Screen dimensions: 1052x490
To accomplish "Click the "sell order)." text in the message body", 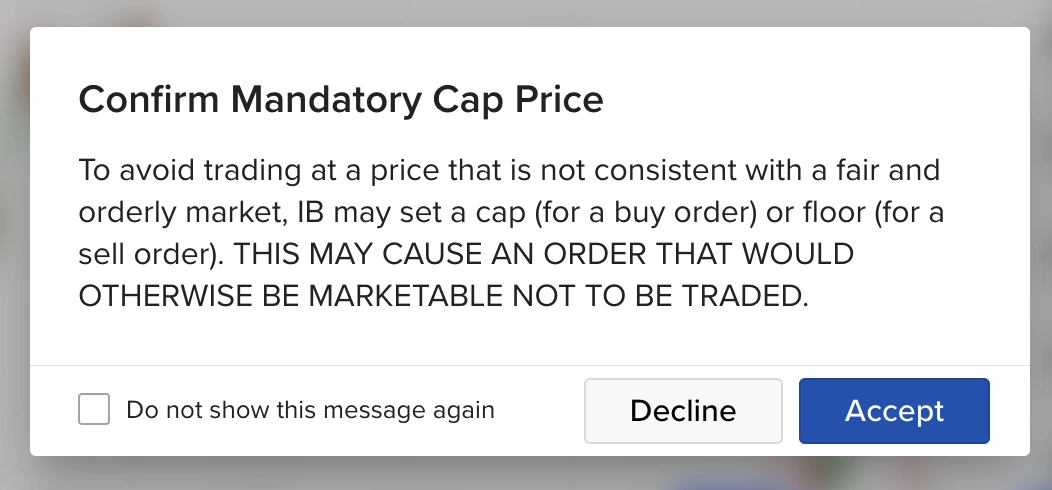I will pyautogui.click(x=151, y=254).
